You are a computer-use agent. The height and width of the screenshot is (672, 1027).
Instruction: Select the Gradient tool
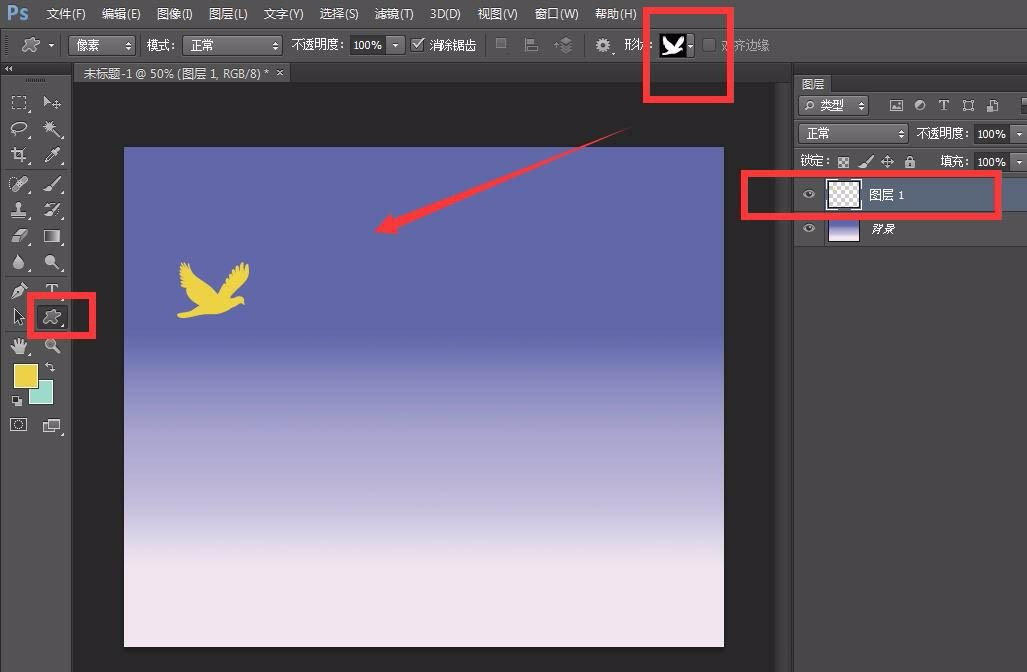[x=52, y=236]
